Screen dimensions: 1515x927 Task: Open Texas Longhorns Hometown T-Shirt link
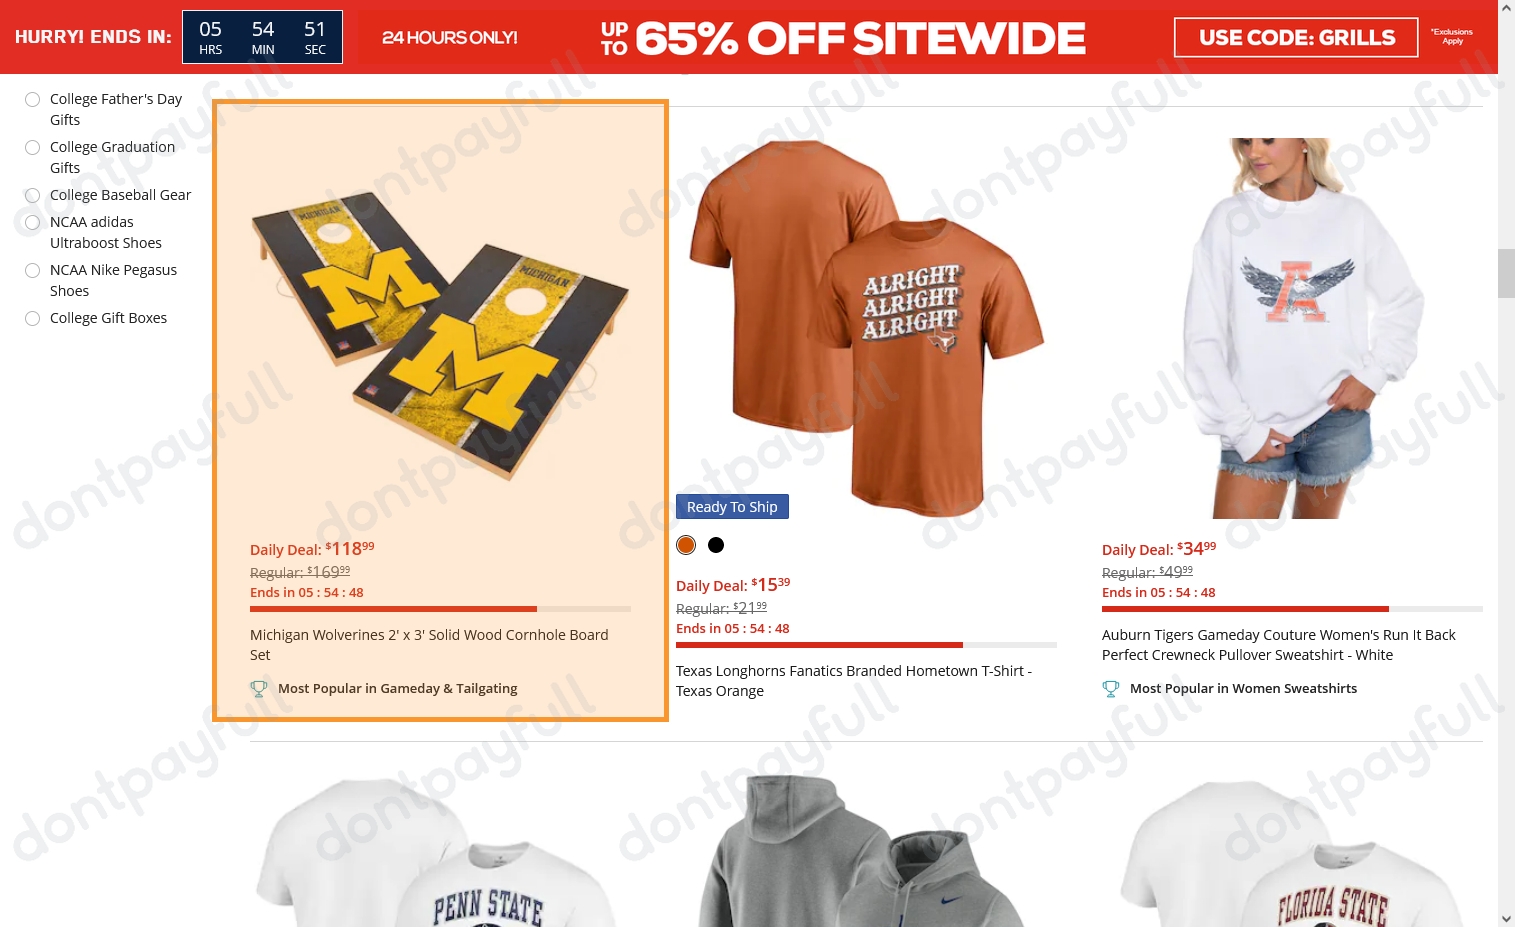(x=854, y=681)
